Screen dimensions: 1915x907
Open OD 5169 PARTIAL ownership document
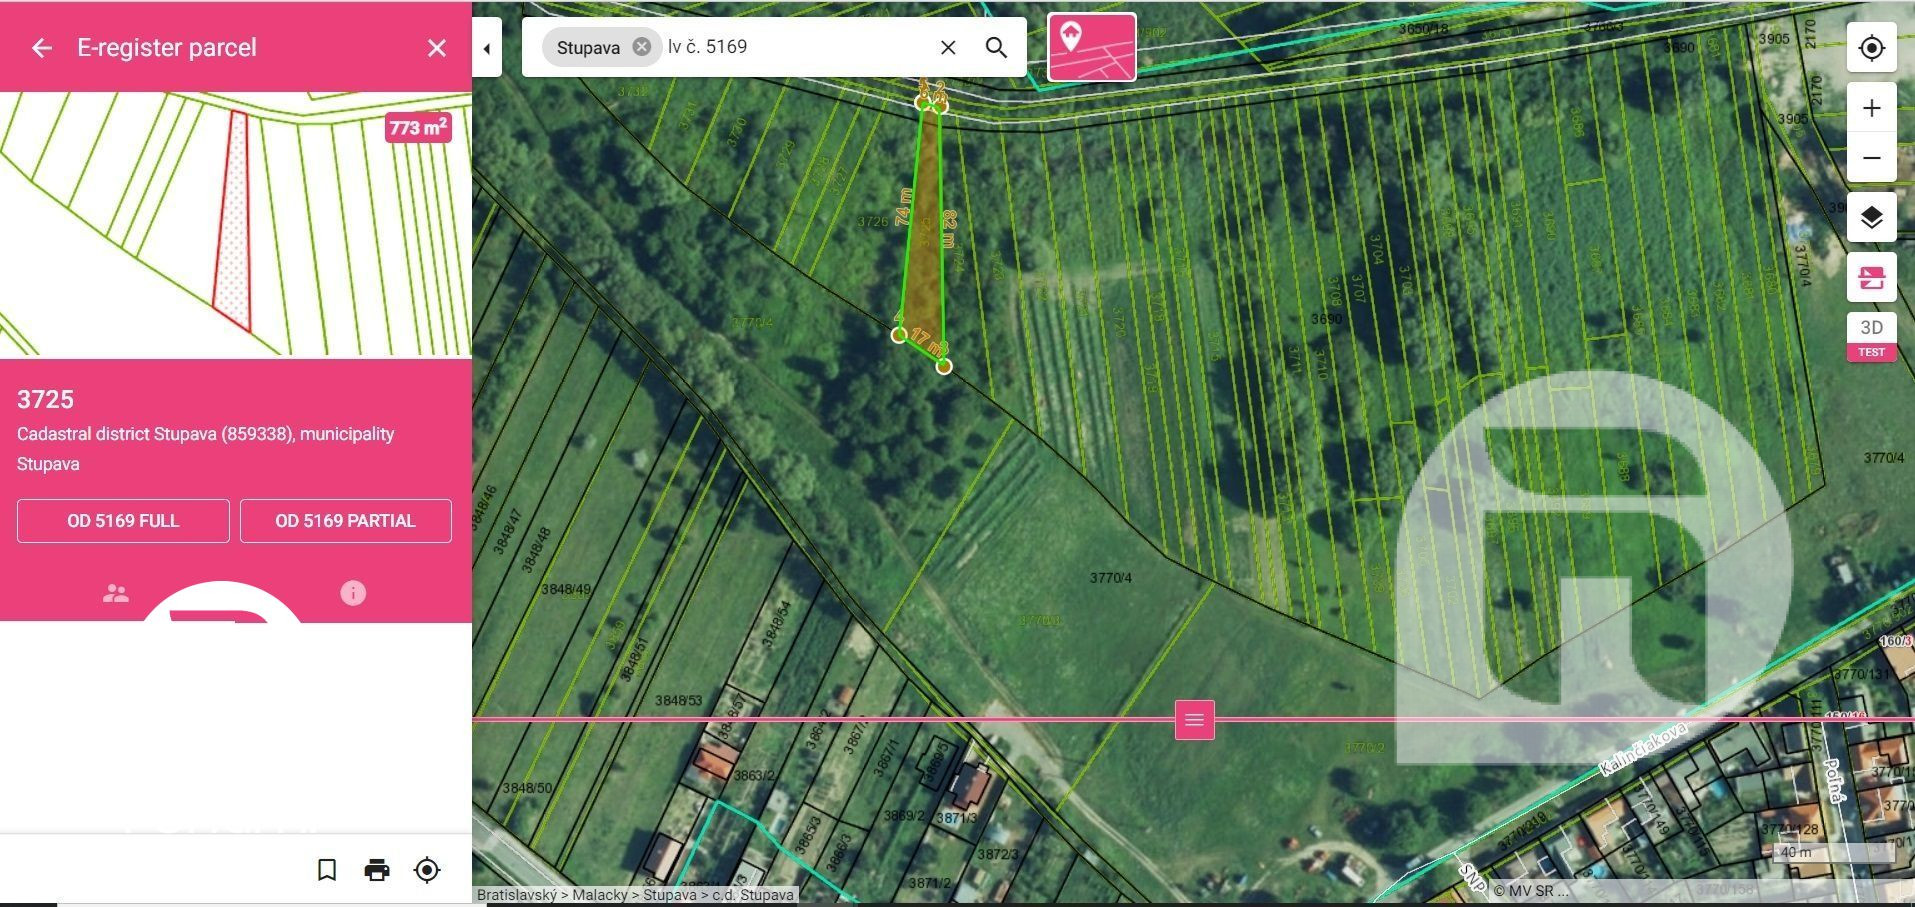pyautogui.click(x=345, y=521)
